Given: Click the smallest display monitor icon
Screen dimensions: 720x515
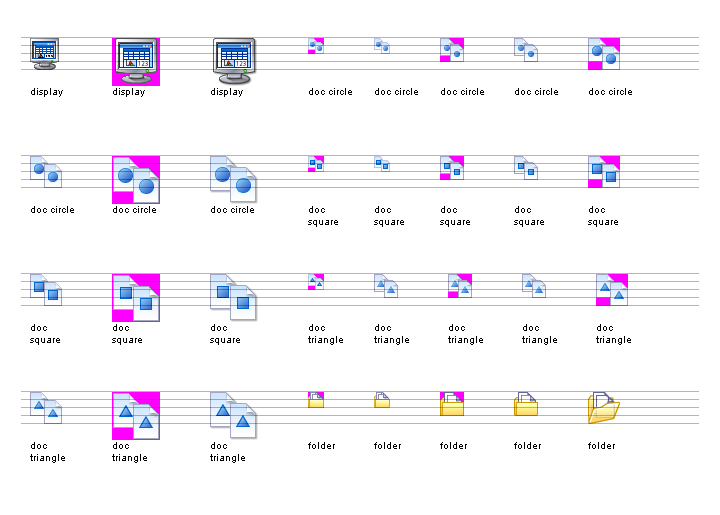Looking at the screenshot, I should point(45,53).
